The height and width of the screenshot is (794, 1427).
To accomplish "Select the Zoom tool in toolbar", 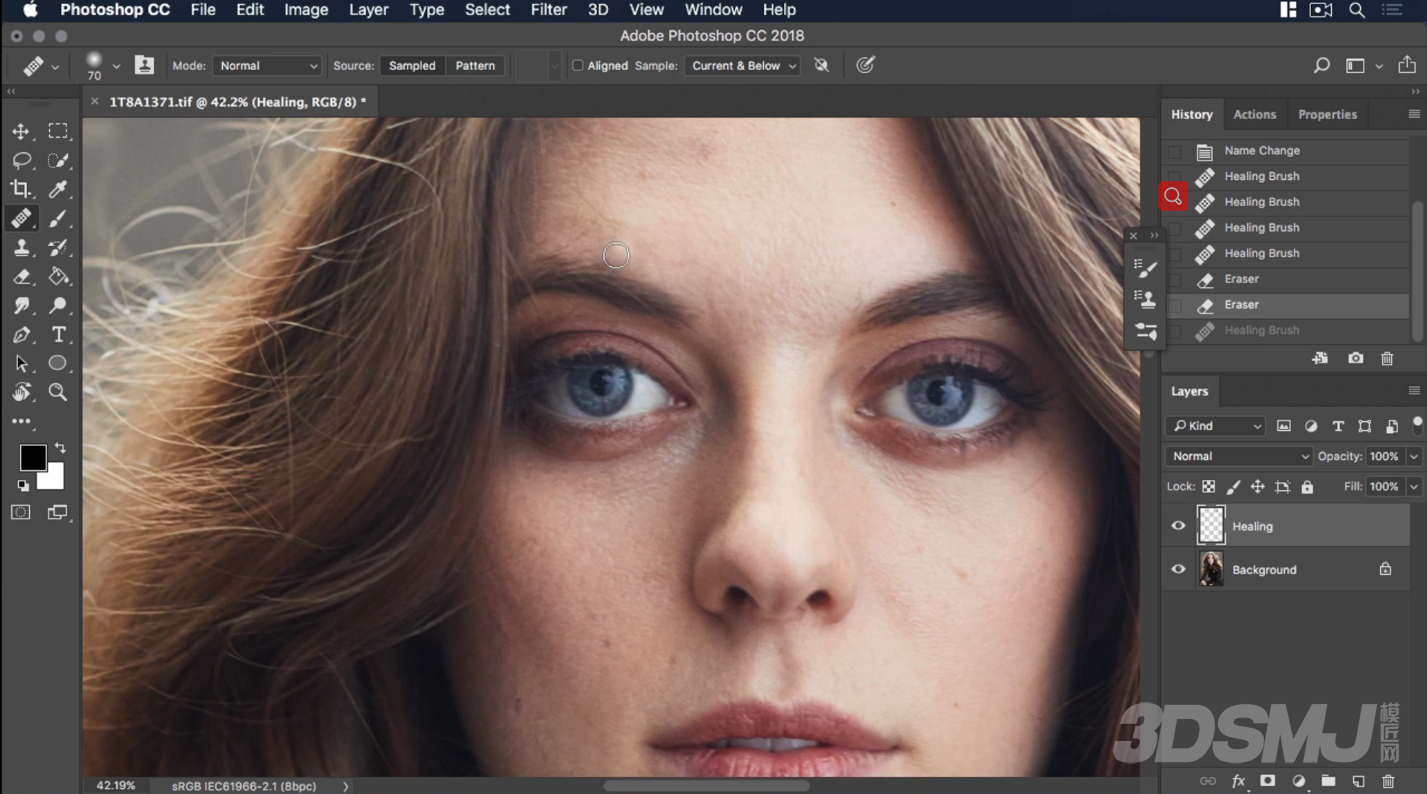I will click(58, 392).
